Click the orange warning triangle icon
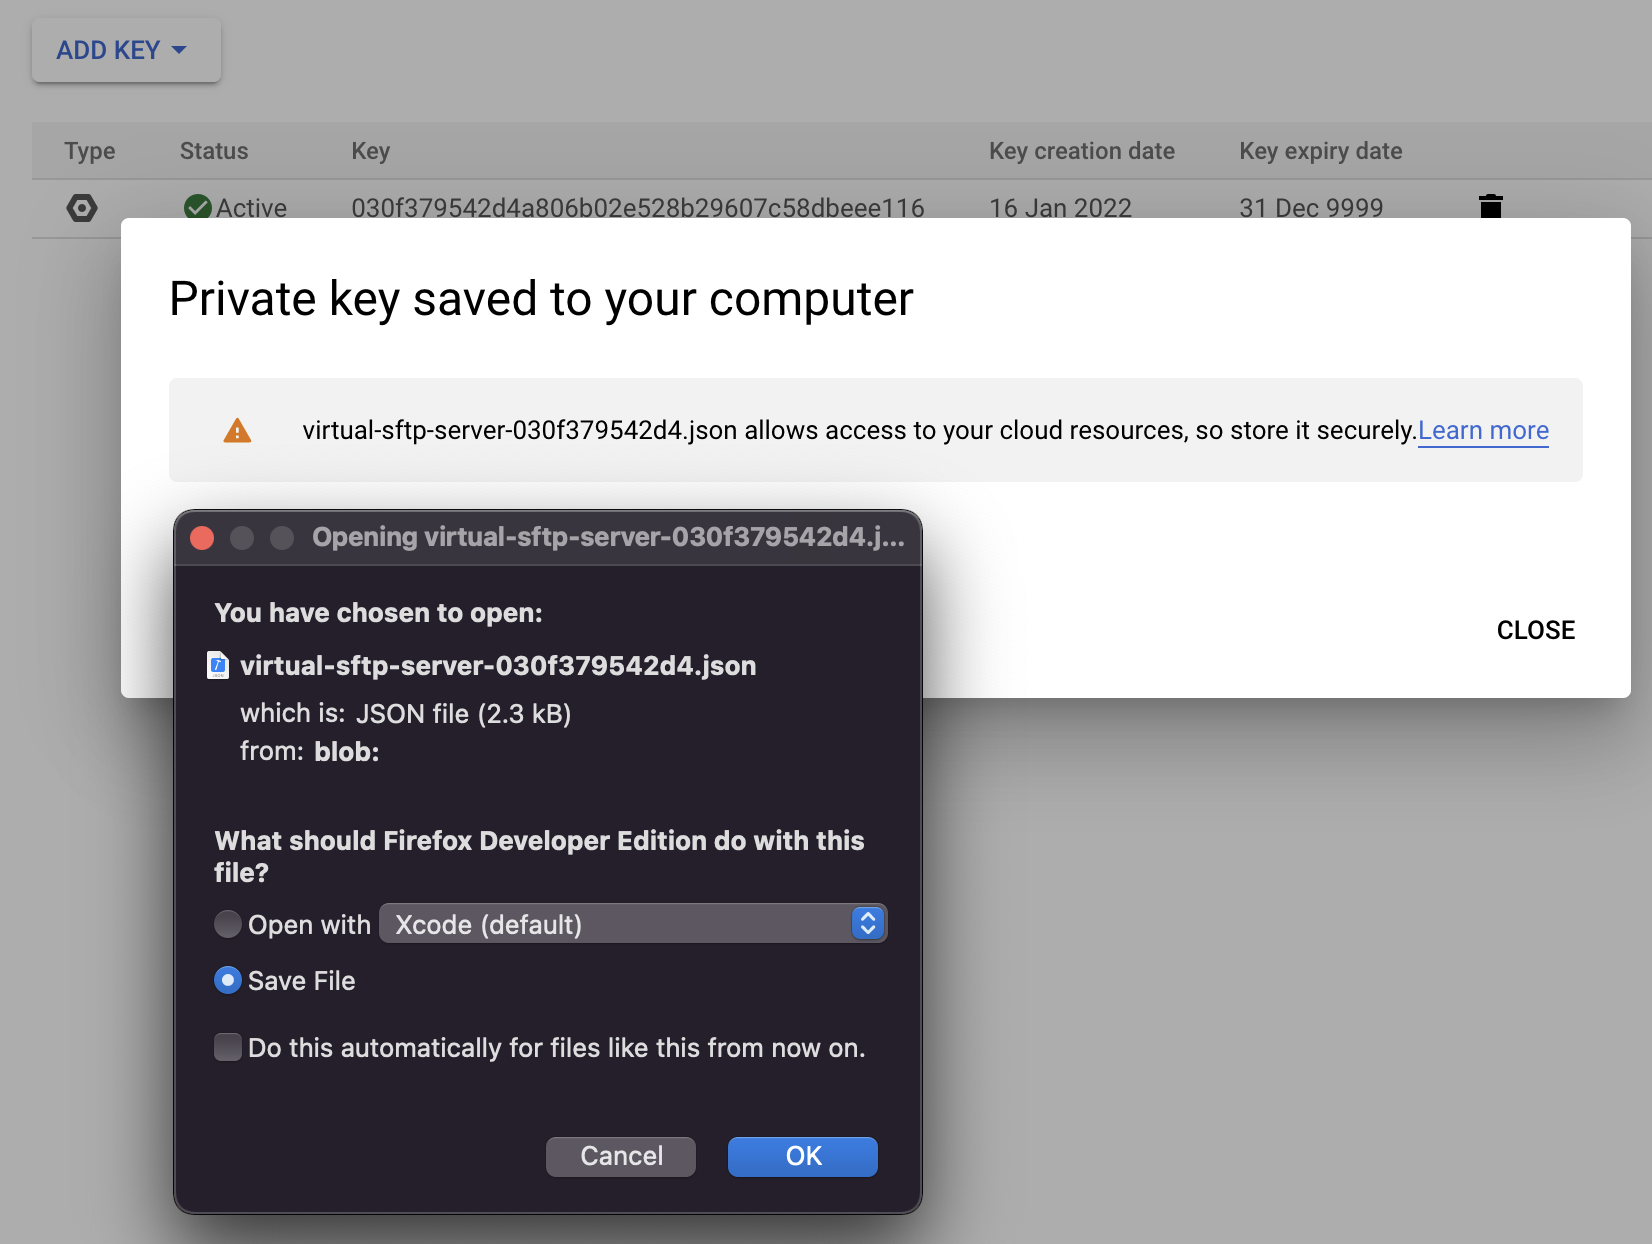This screenshot has height=1244, width=1652. click(x=237, y=431)
